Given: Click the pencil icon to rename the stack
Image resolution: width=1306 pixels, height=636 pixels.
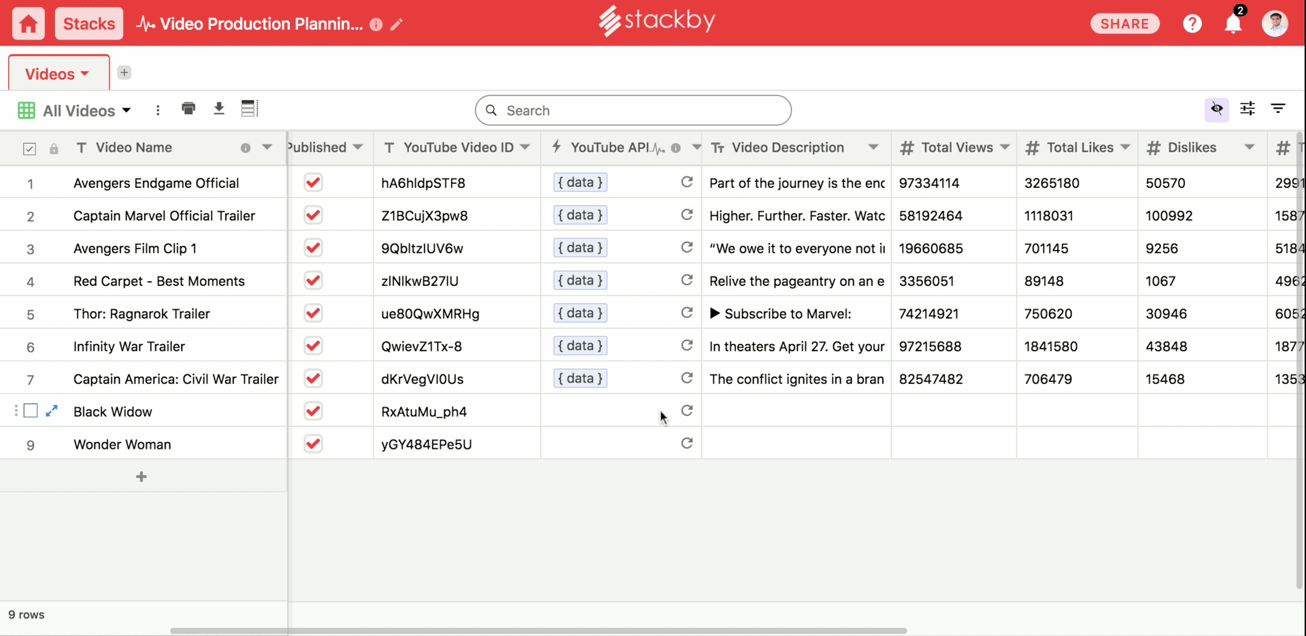Looking at the screenshot, I should [397, 24].
